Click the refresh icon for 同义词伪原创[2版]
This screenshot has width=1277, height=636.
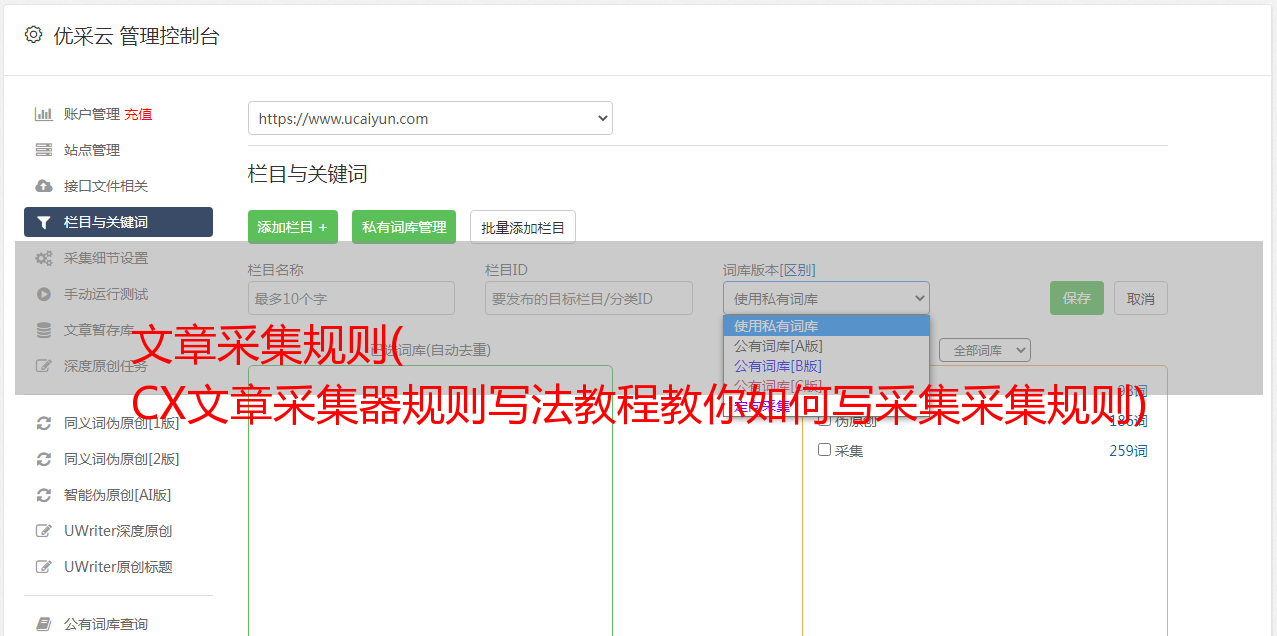point(44,459)
